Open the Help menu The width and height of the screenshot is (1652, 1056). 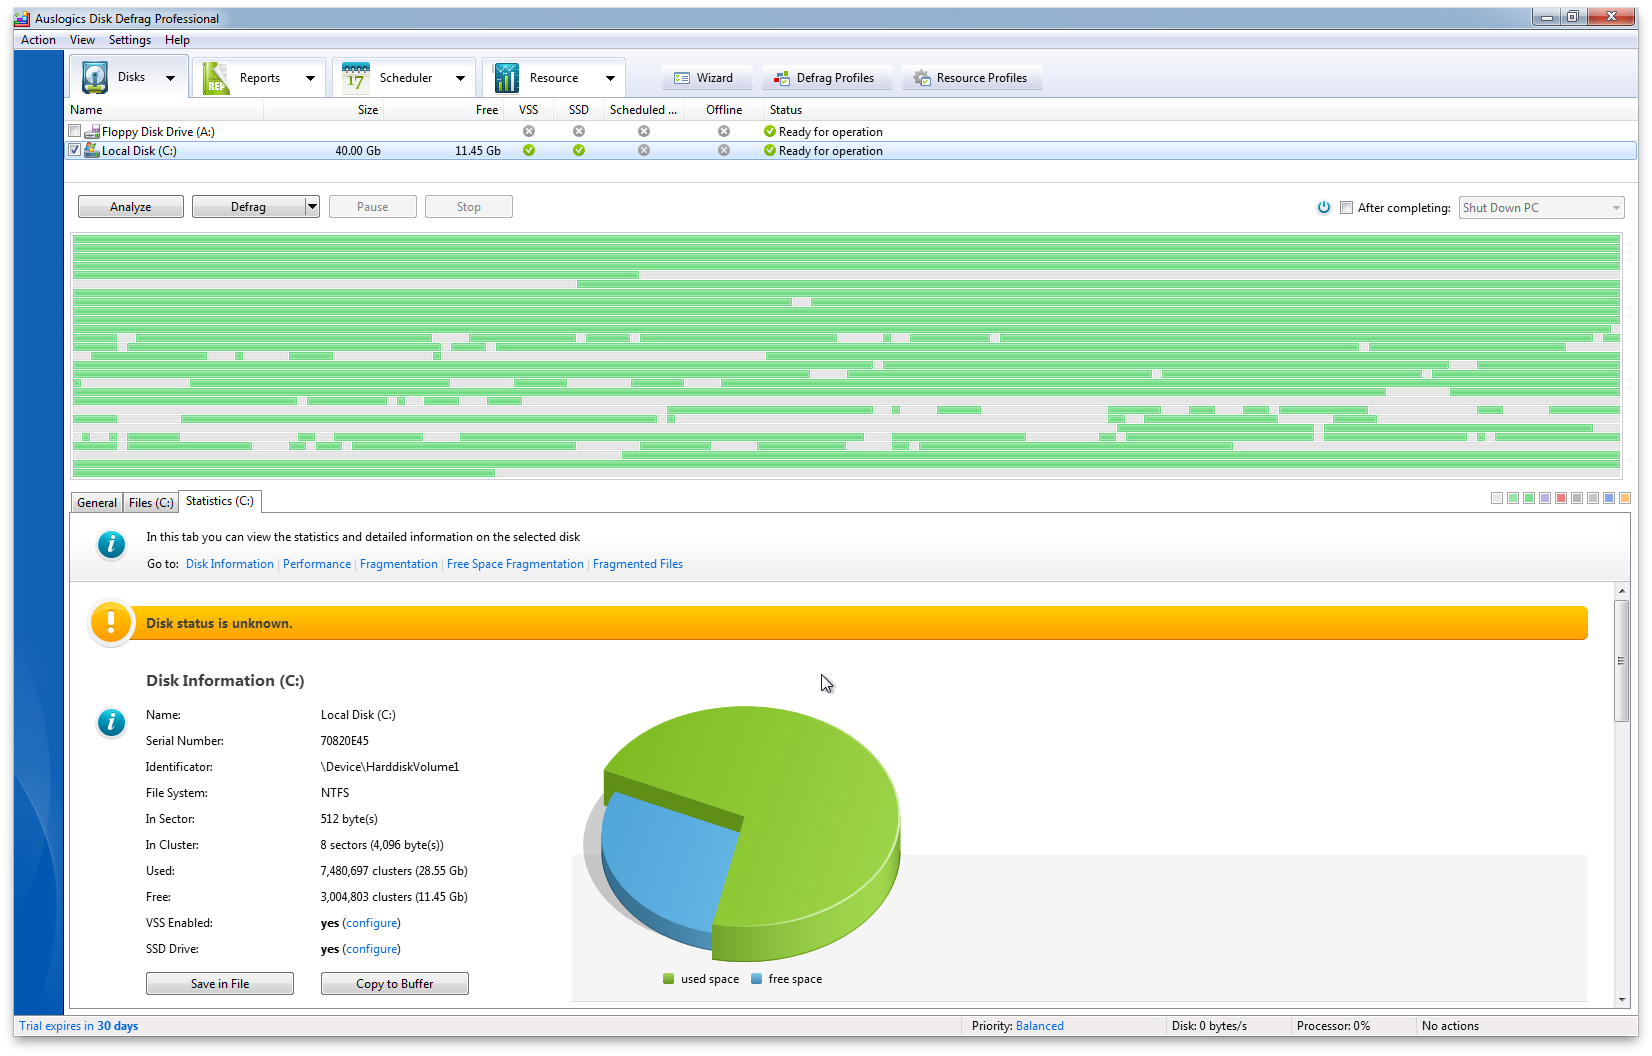point(177,40)
